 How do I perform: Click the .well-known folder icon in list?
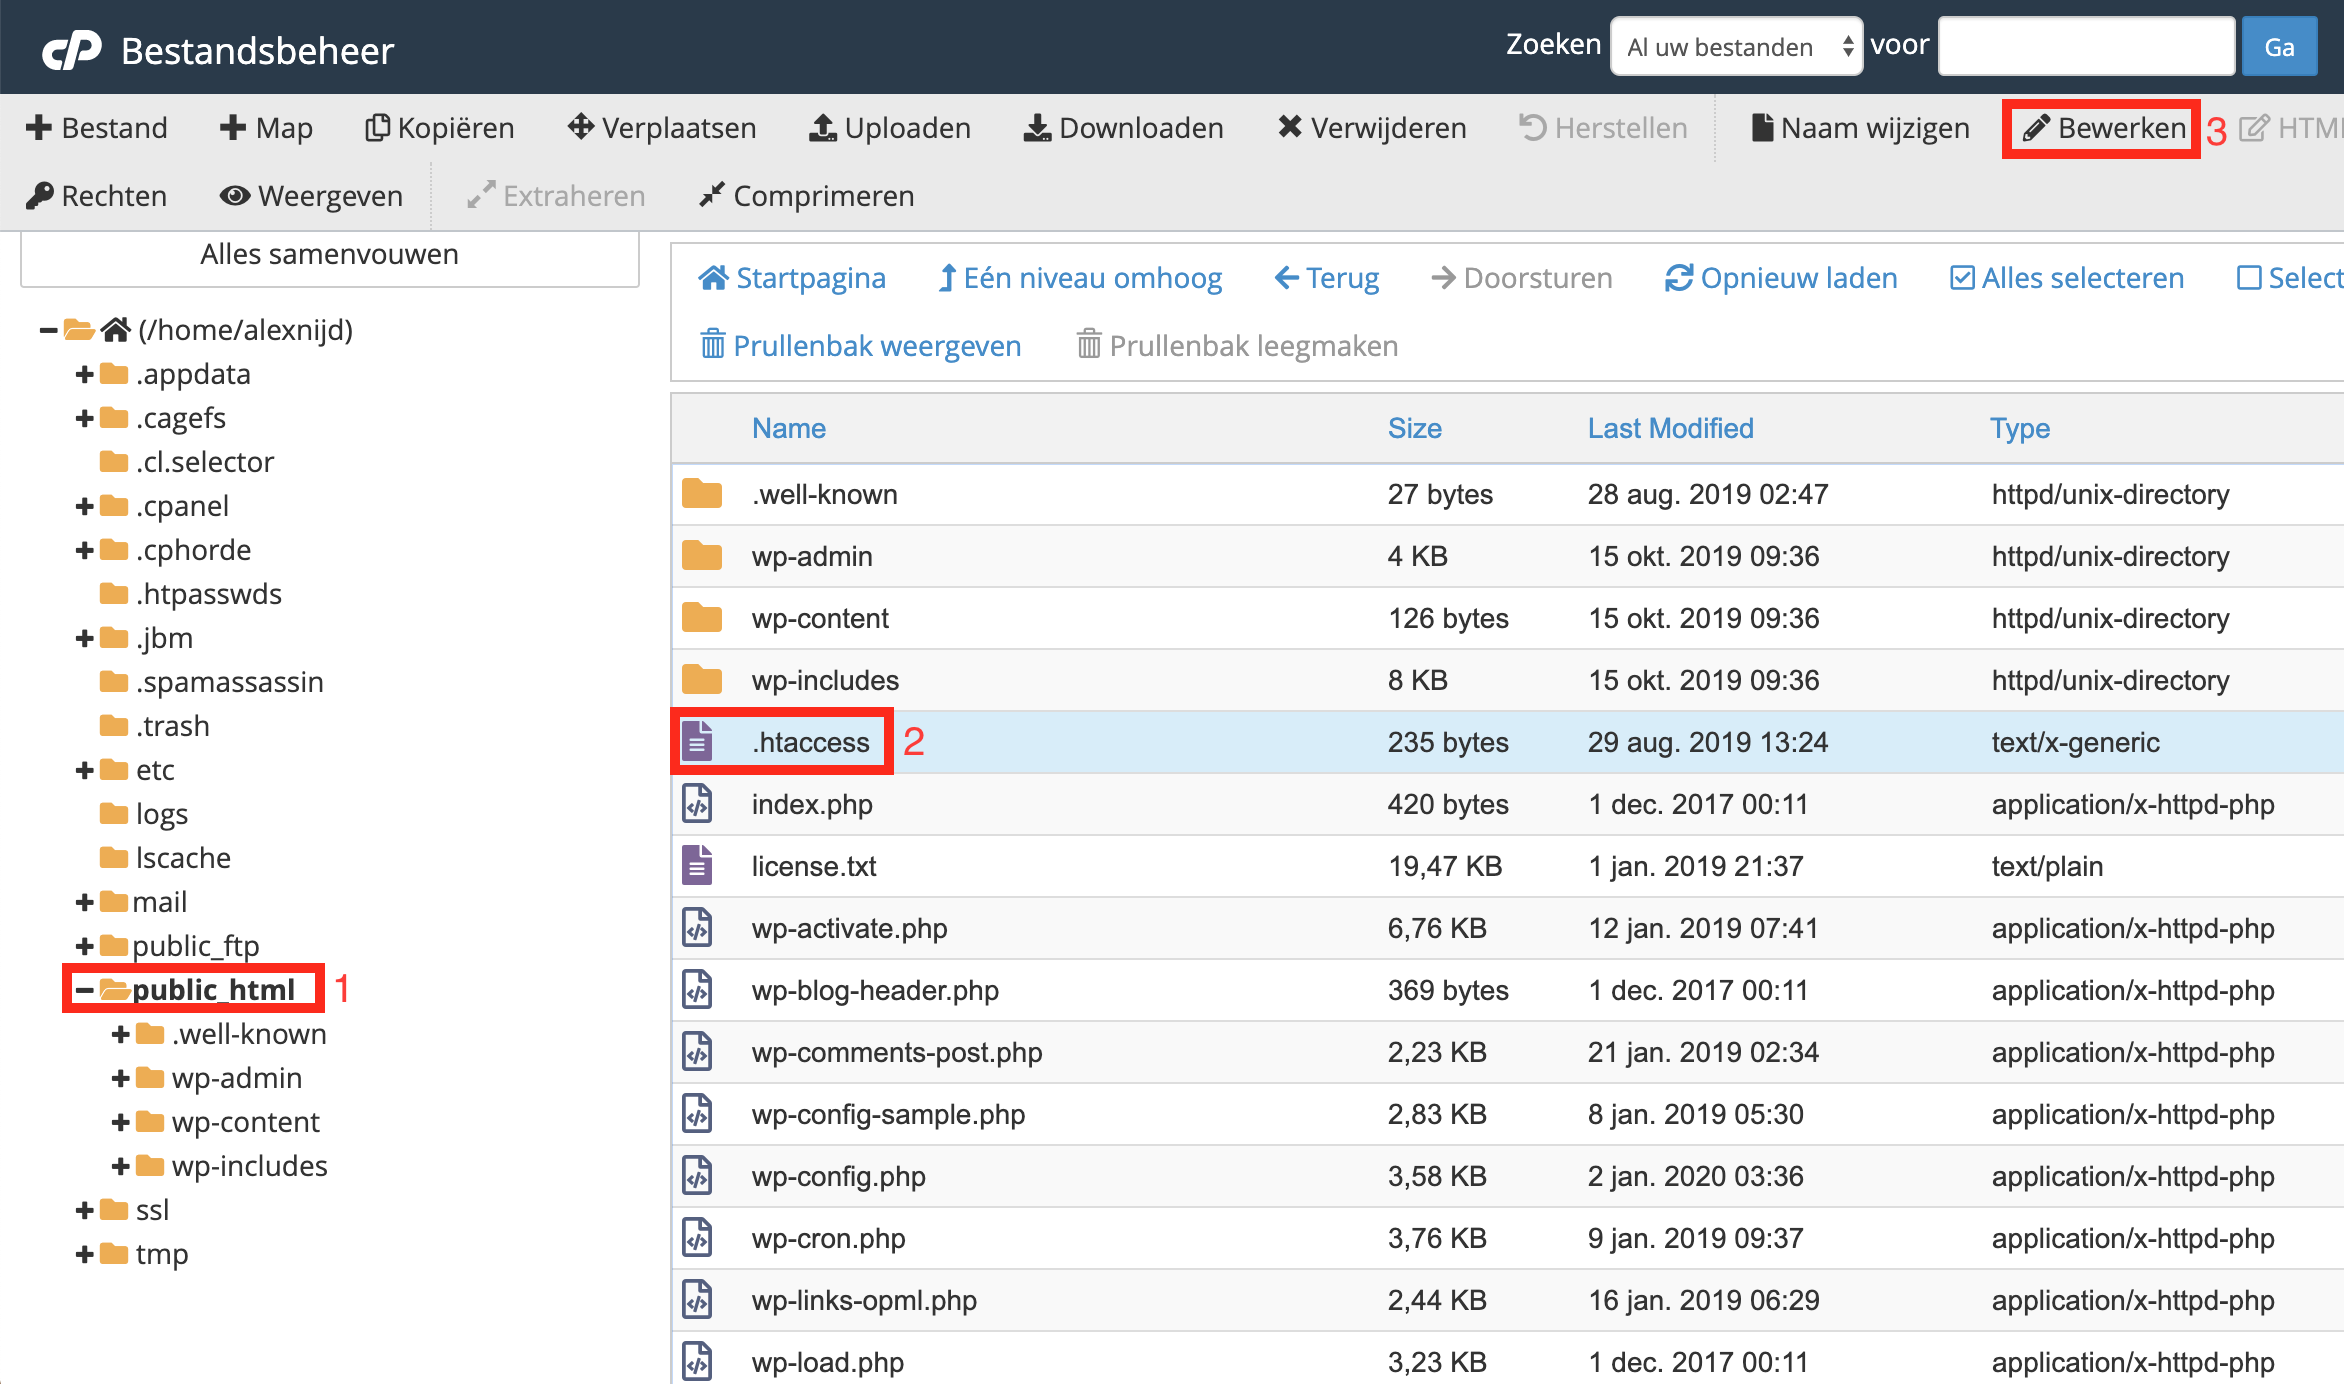point(702,494)
